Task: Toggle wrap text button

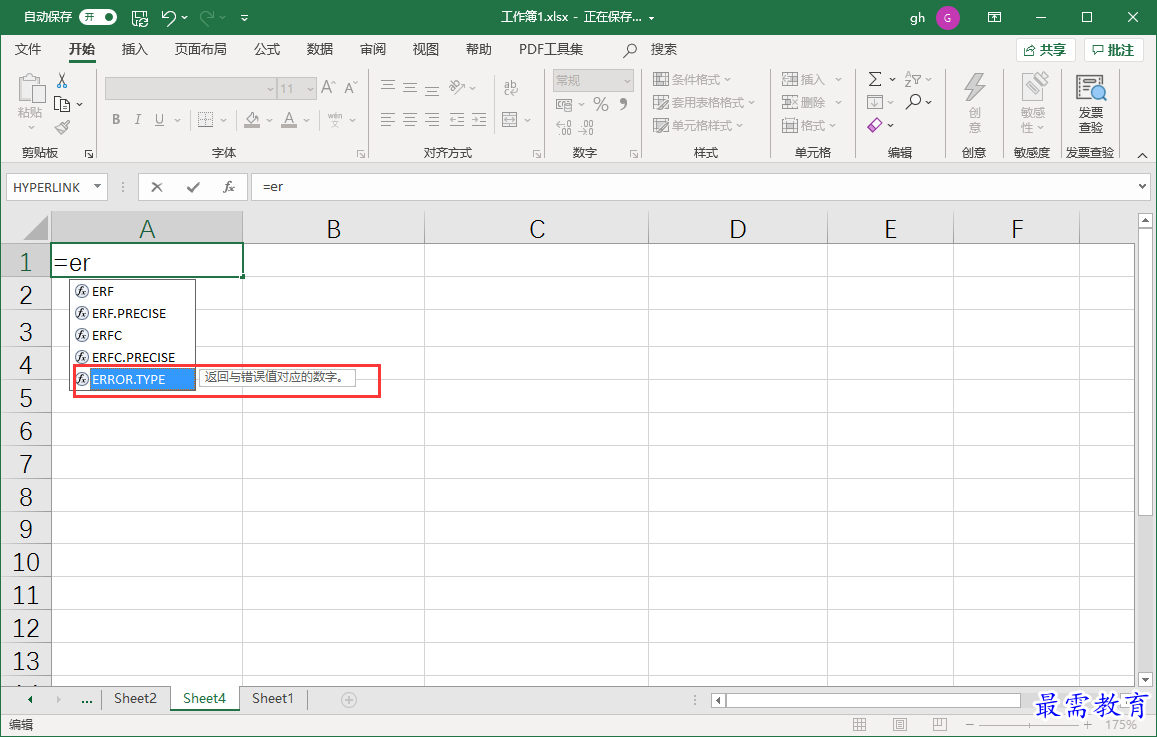Action: [x=511, y=88]
